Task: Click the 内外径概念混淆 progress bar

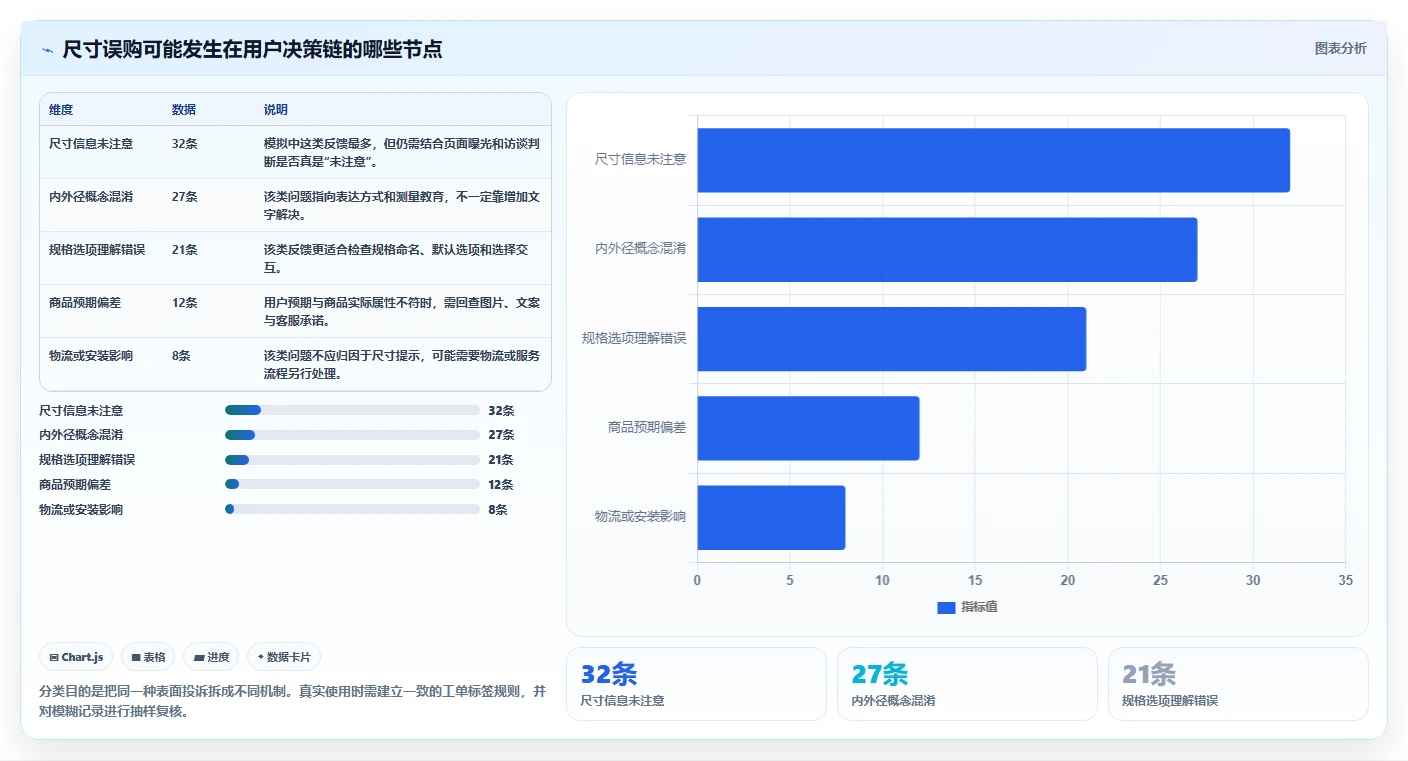Action: pyautogui.click(x=352, y=435)
